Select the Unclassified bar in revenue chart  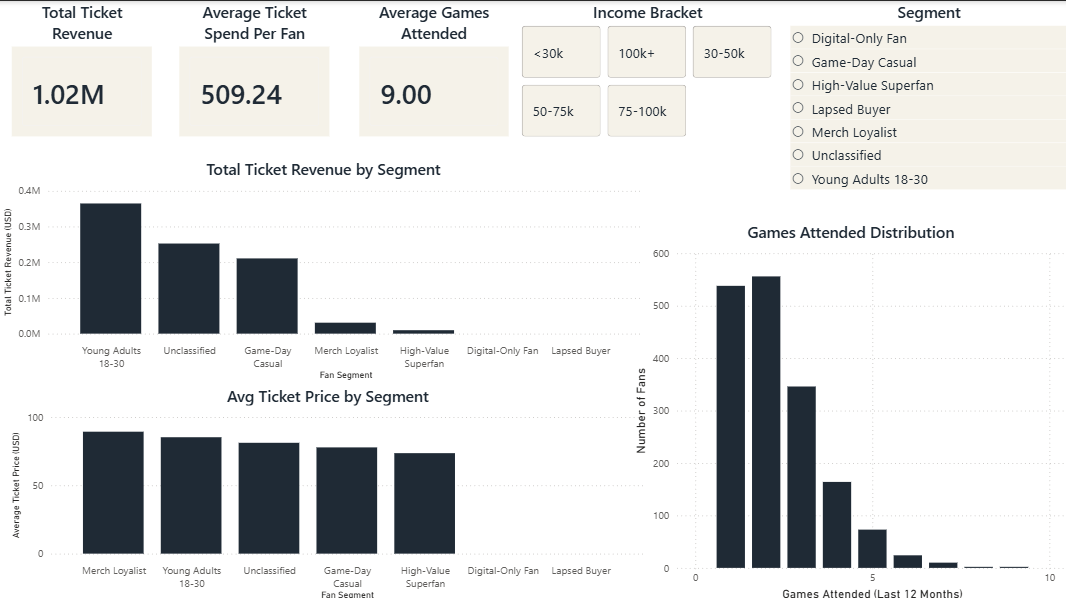[x=189, y=288]
